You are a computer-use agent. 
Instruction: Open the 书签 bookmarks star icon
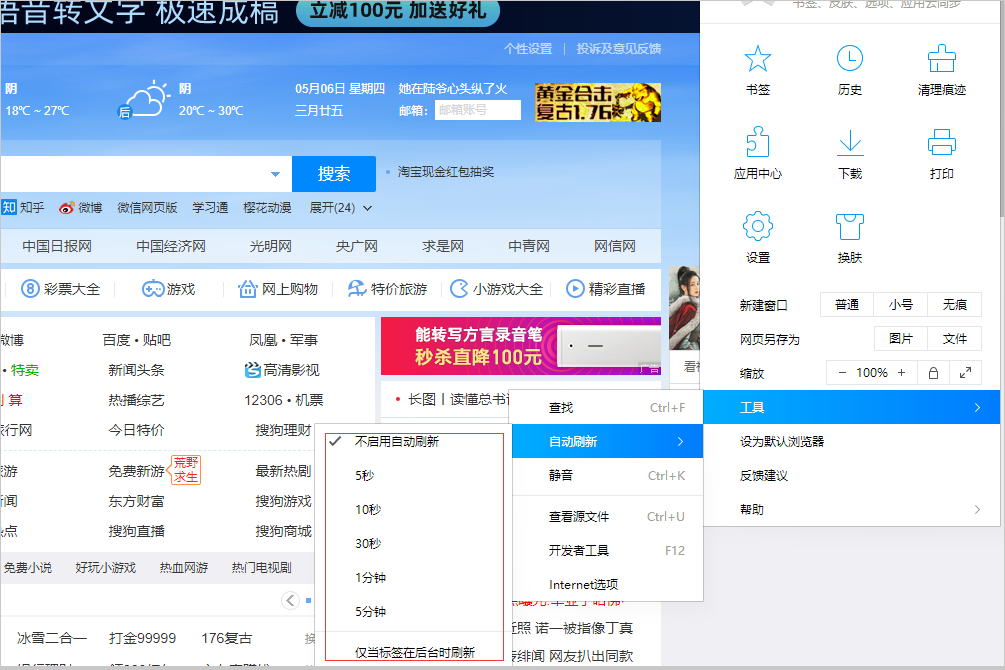758,59
